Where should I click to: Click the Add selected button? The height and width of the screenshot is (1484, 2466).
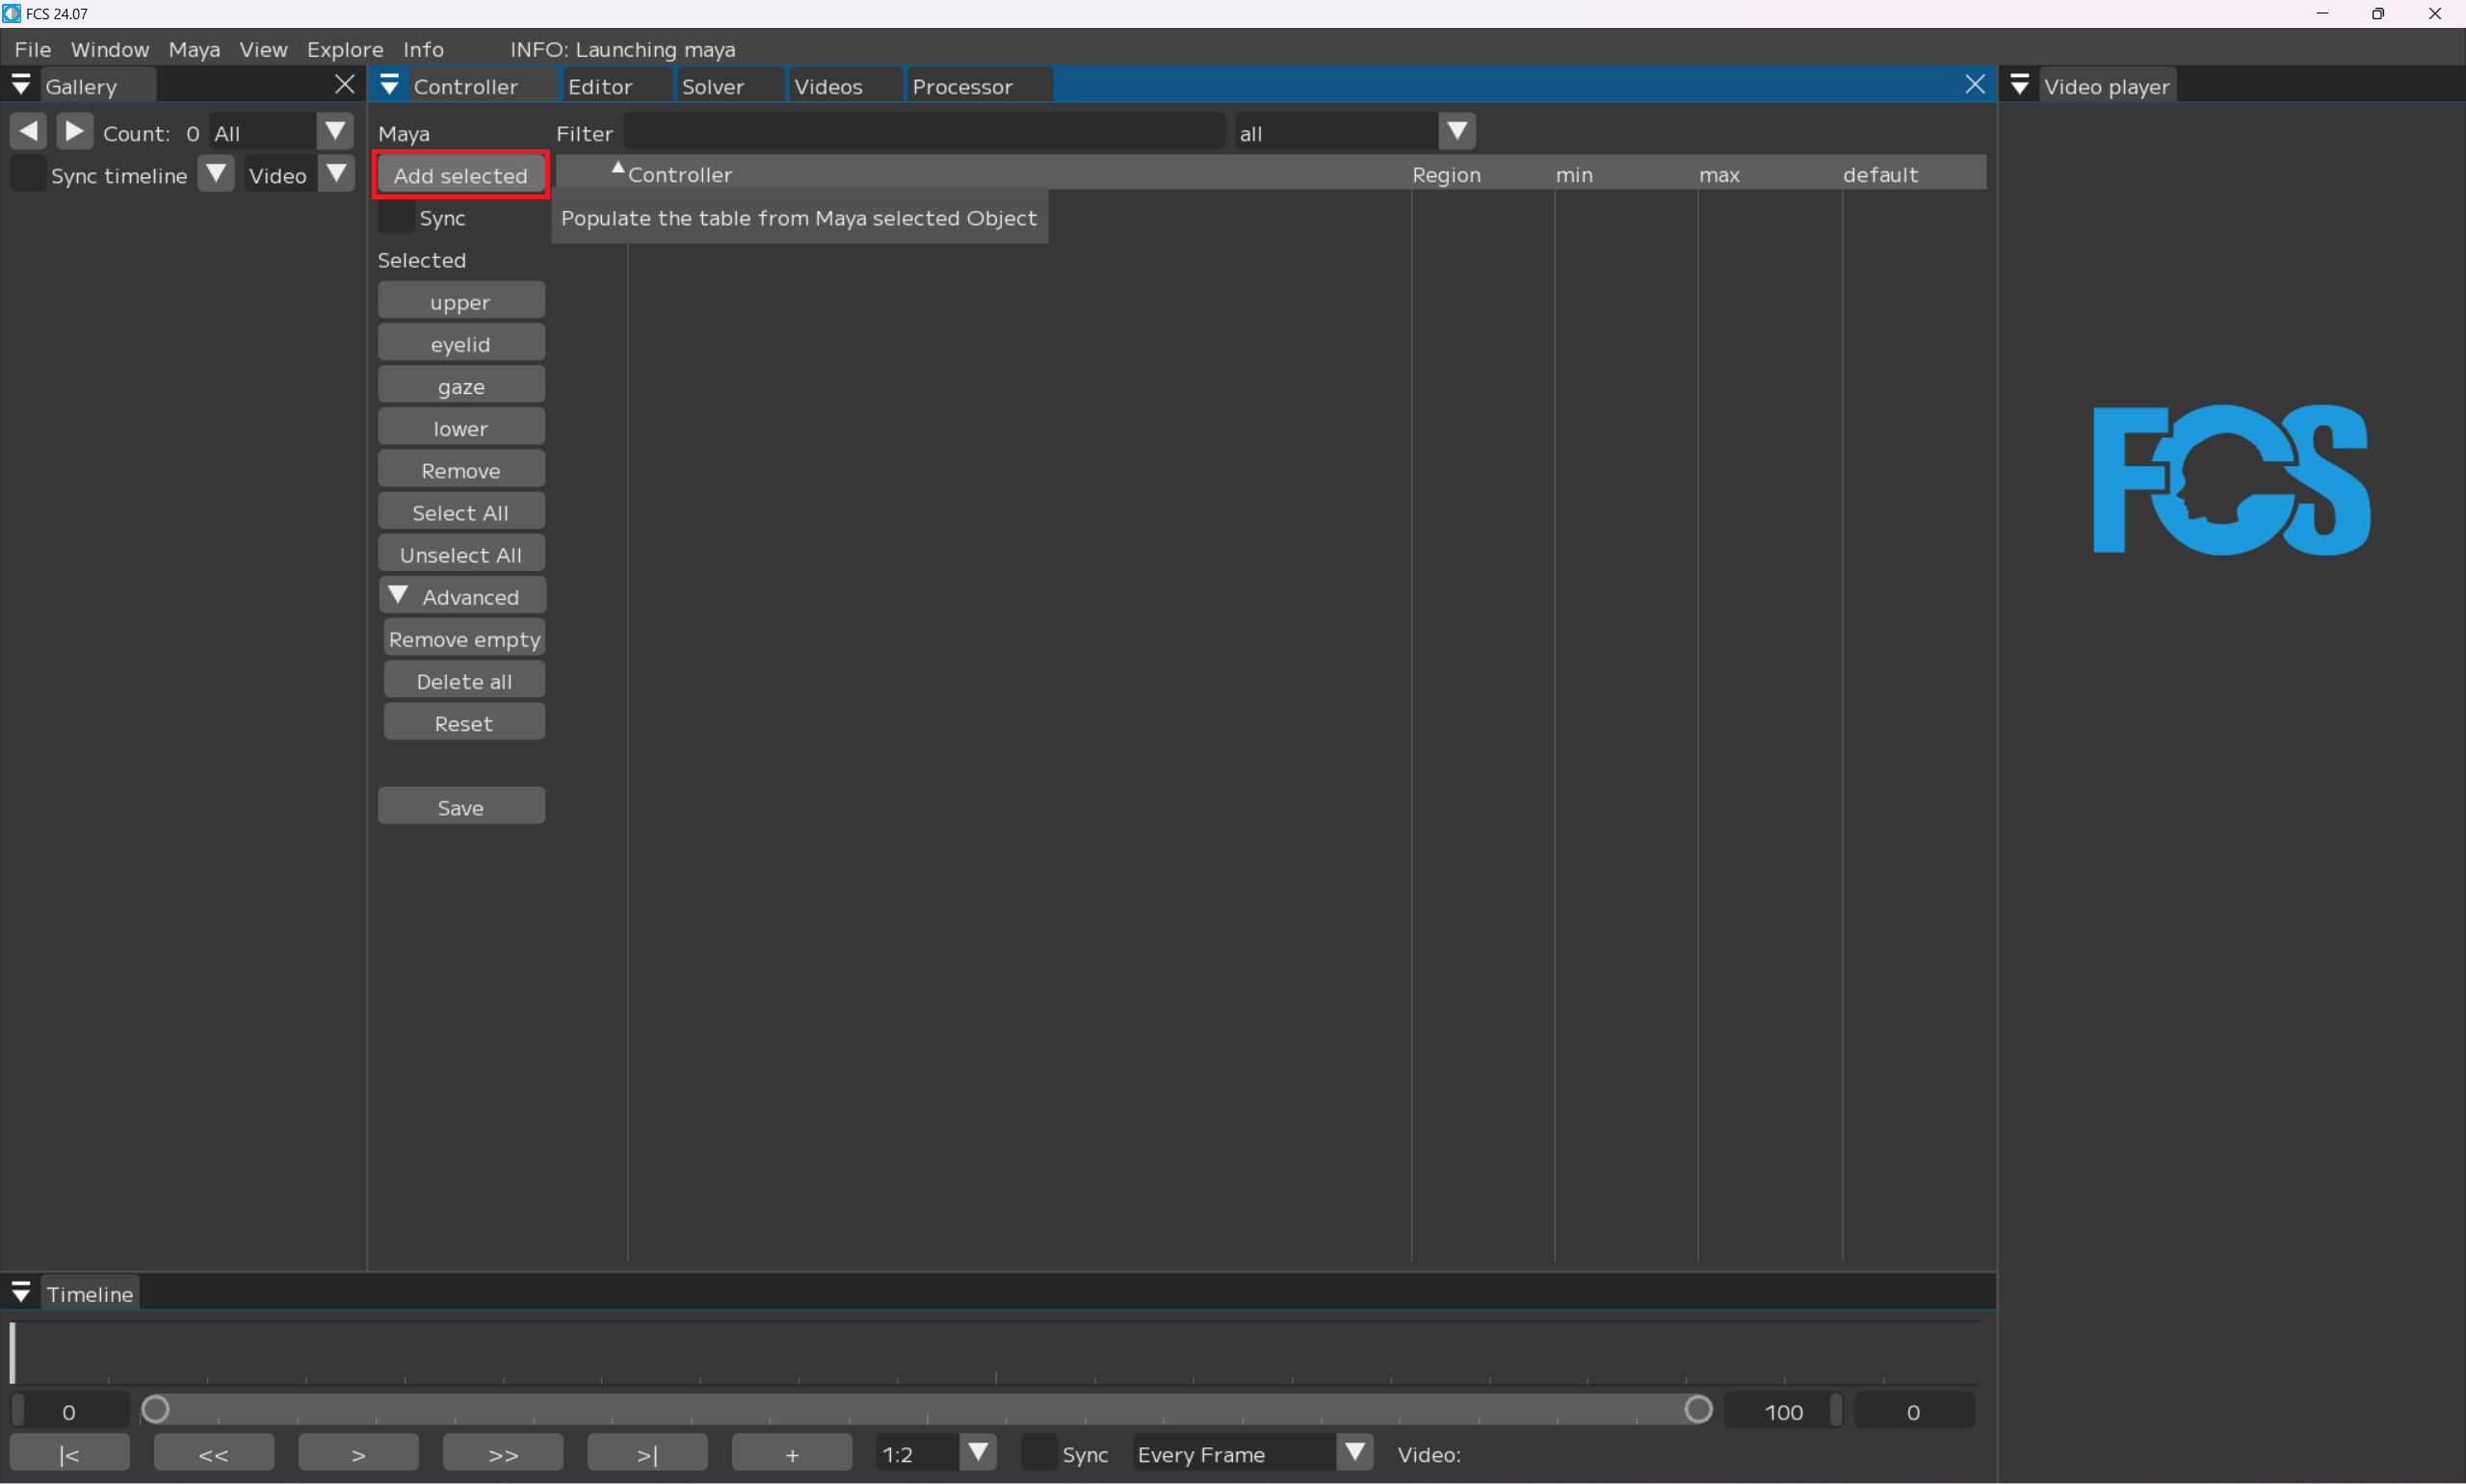[460, 175]
